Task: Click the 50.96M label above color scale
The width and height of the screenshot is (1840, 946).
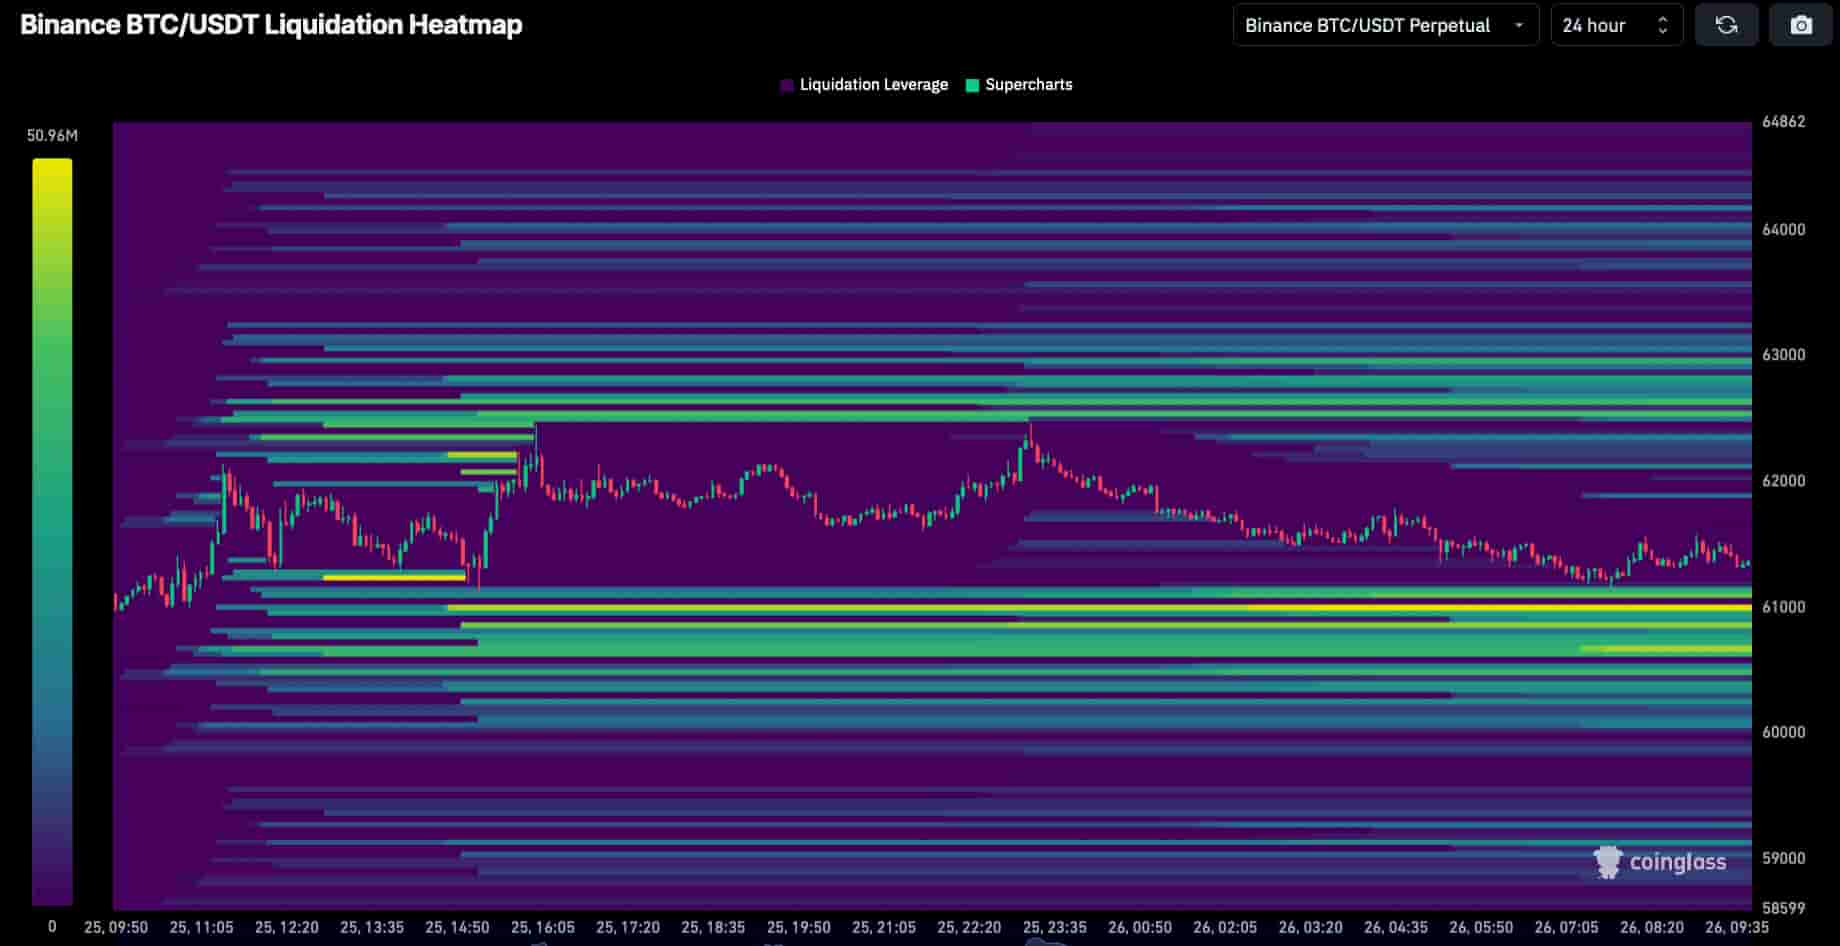Action: tap(52, 134)
